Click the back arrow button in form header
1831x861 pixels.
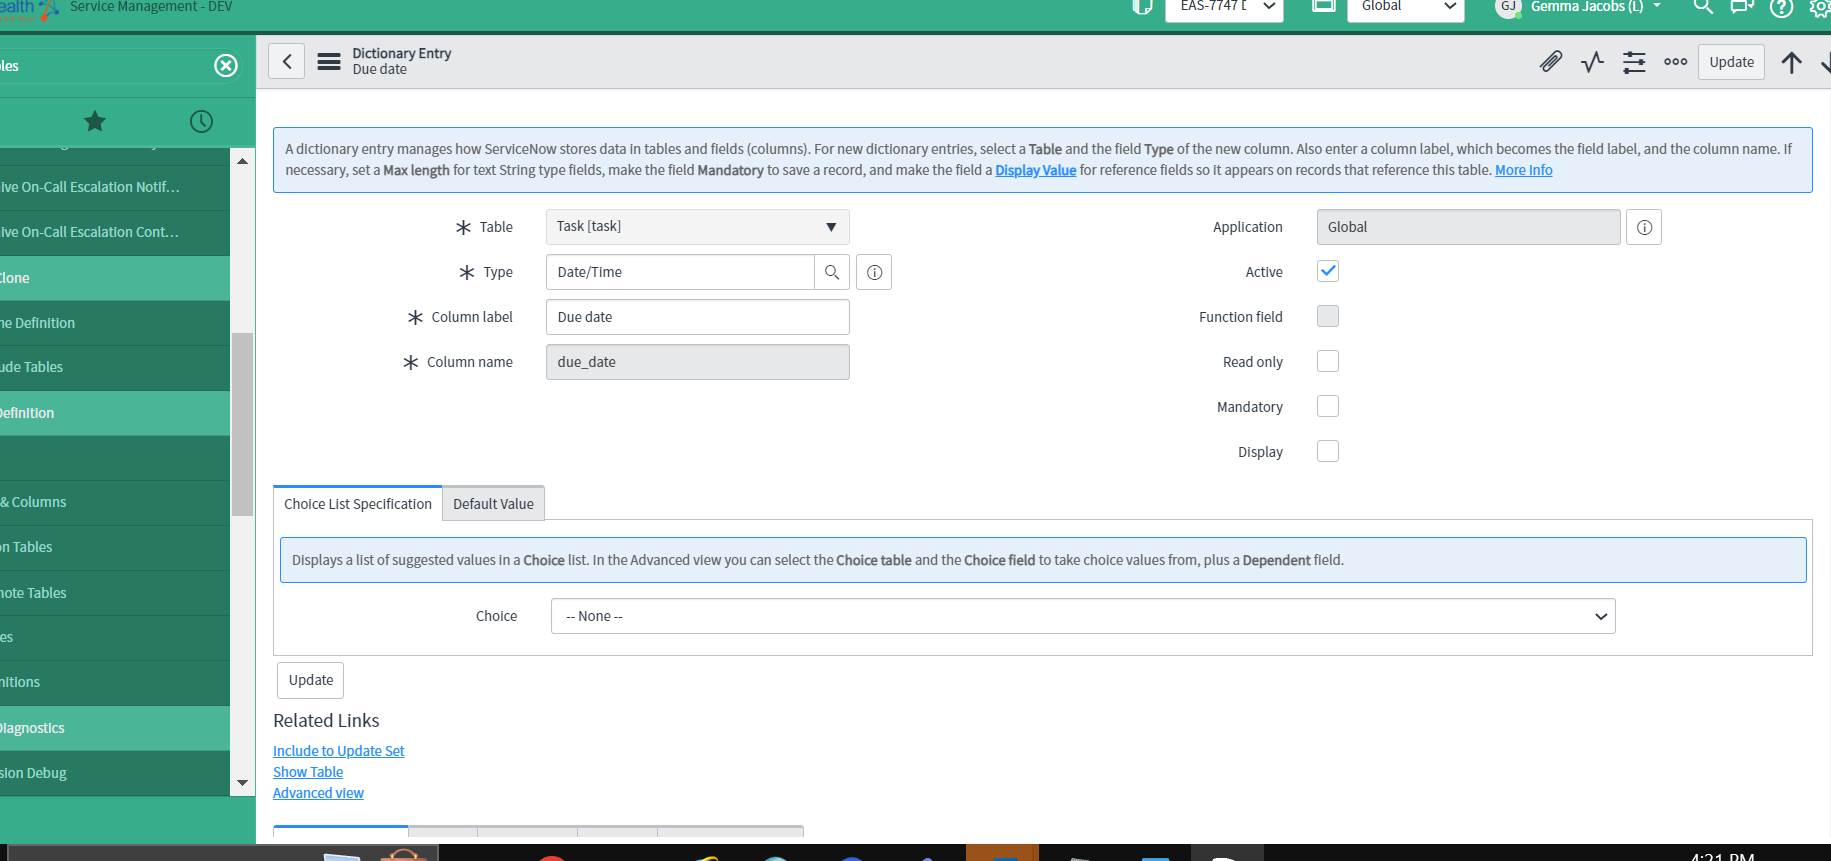[x=287, y=62]
